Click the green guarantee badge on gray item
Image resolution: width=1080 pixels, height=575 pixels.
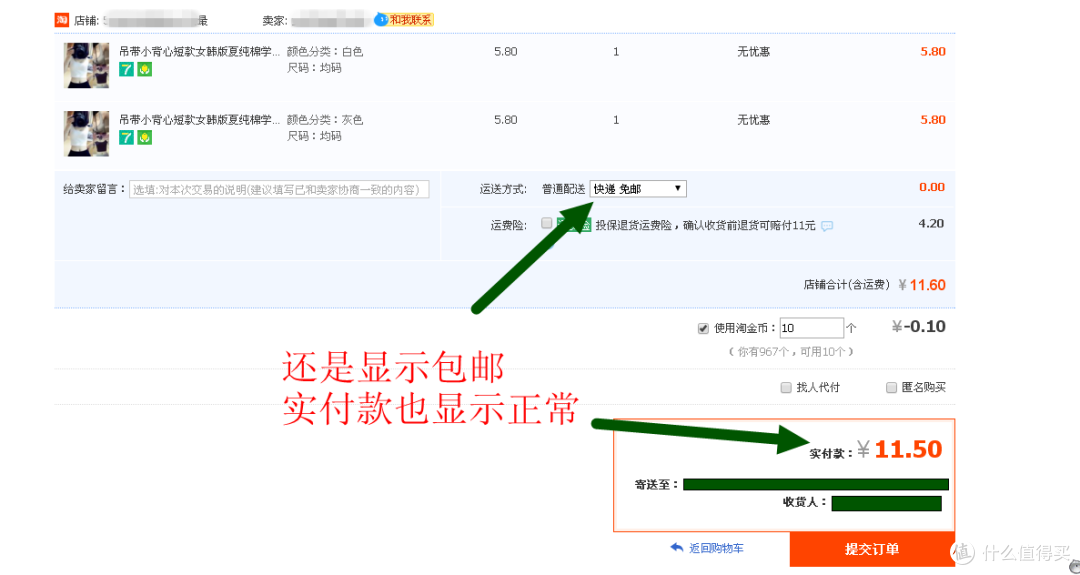144,137
